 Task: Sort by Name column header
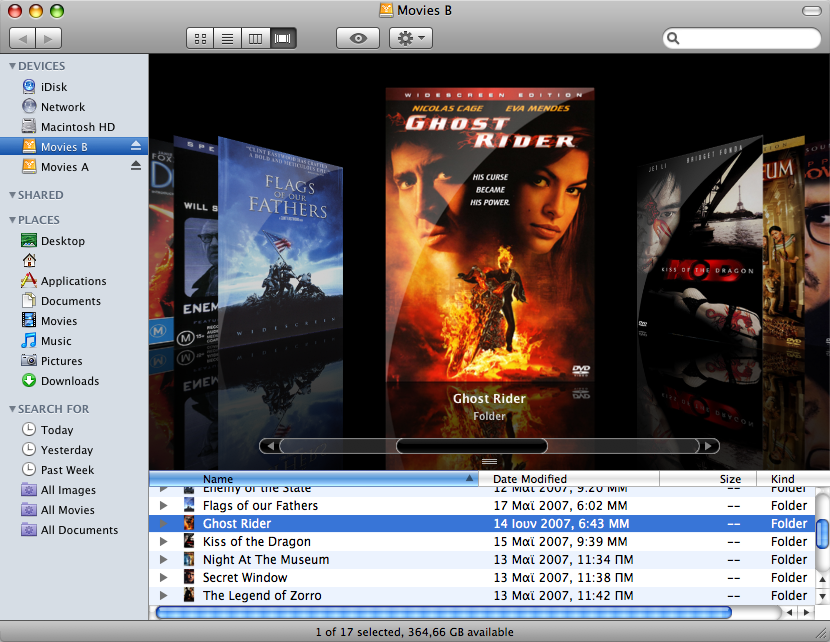tap(314, 479)
